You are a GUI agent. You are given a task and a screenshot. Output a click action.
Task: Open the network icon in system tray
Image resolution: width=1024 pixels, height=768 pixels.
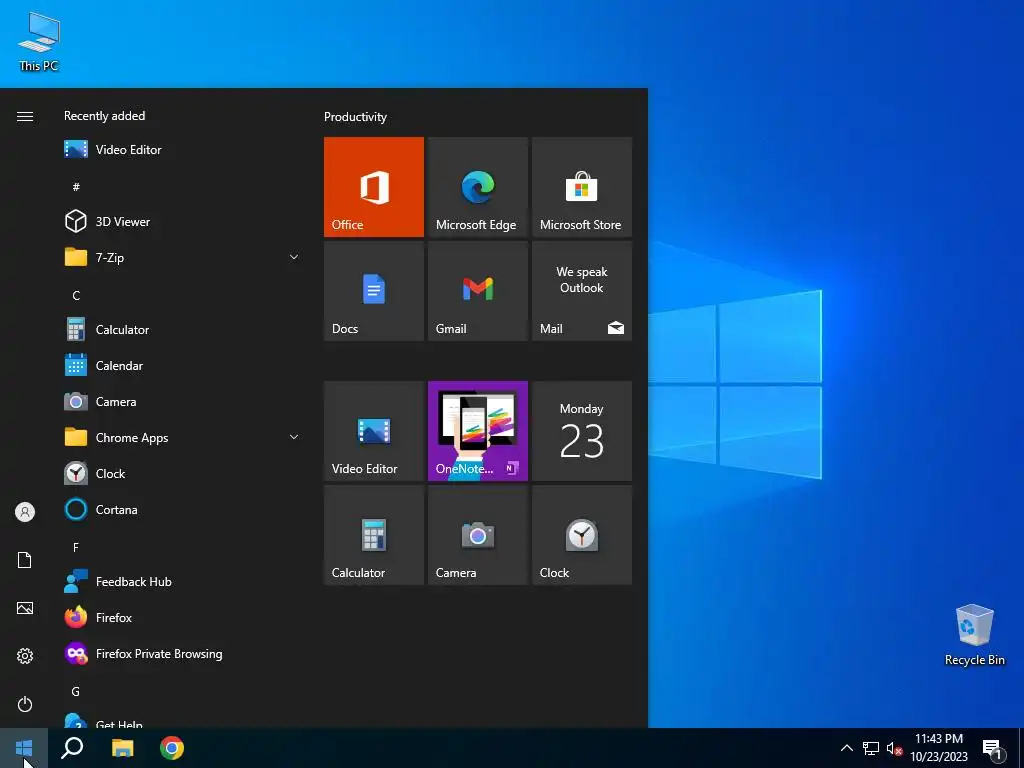[x=871, y=748]
